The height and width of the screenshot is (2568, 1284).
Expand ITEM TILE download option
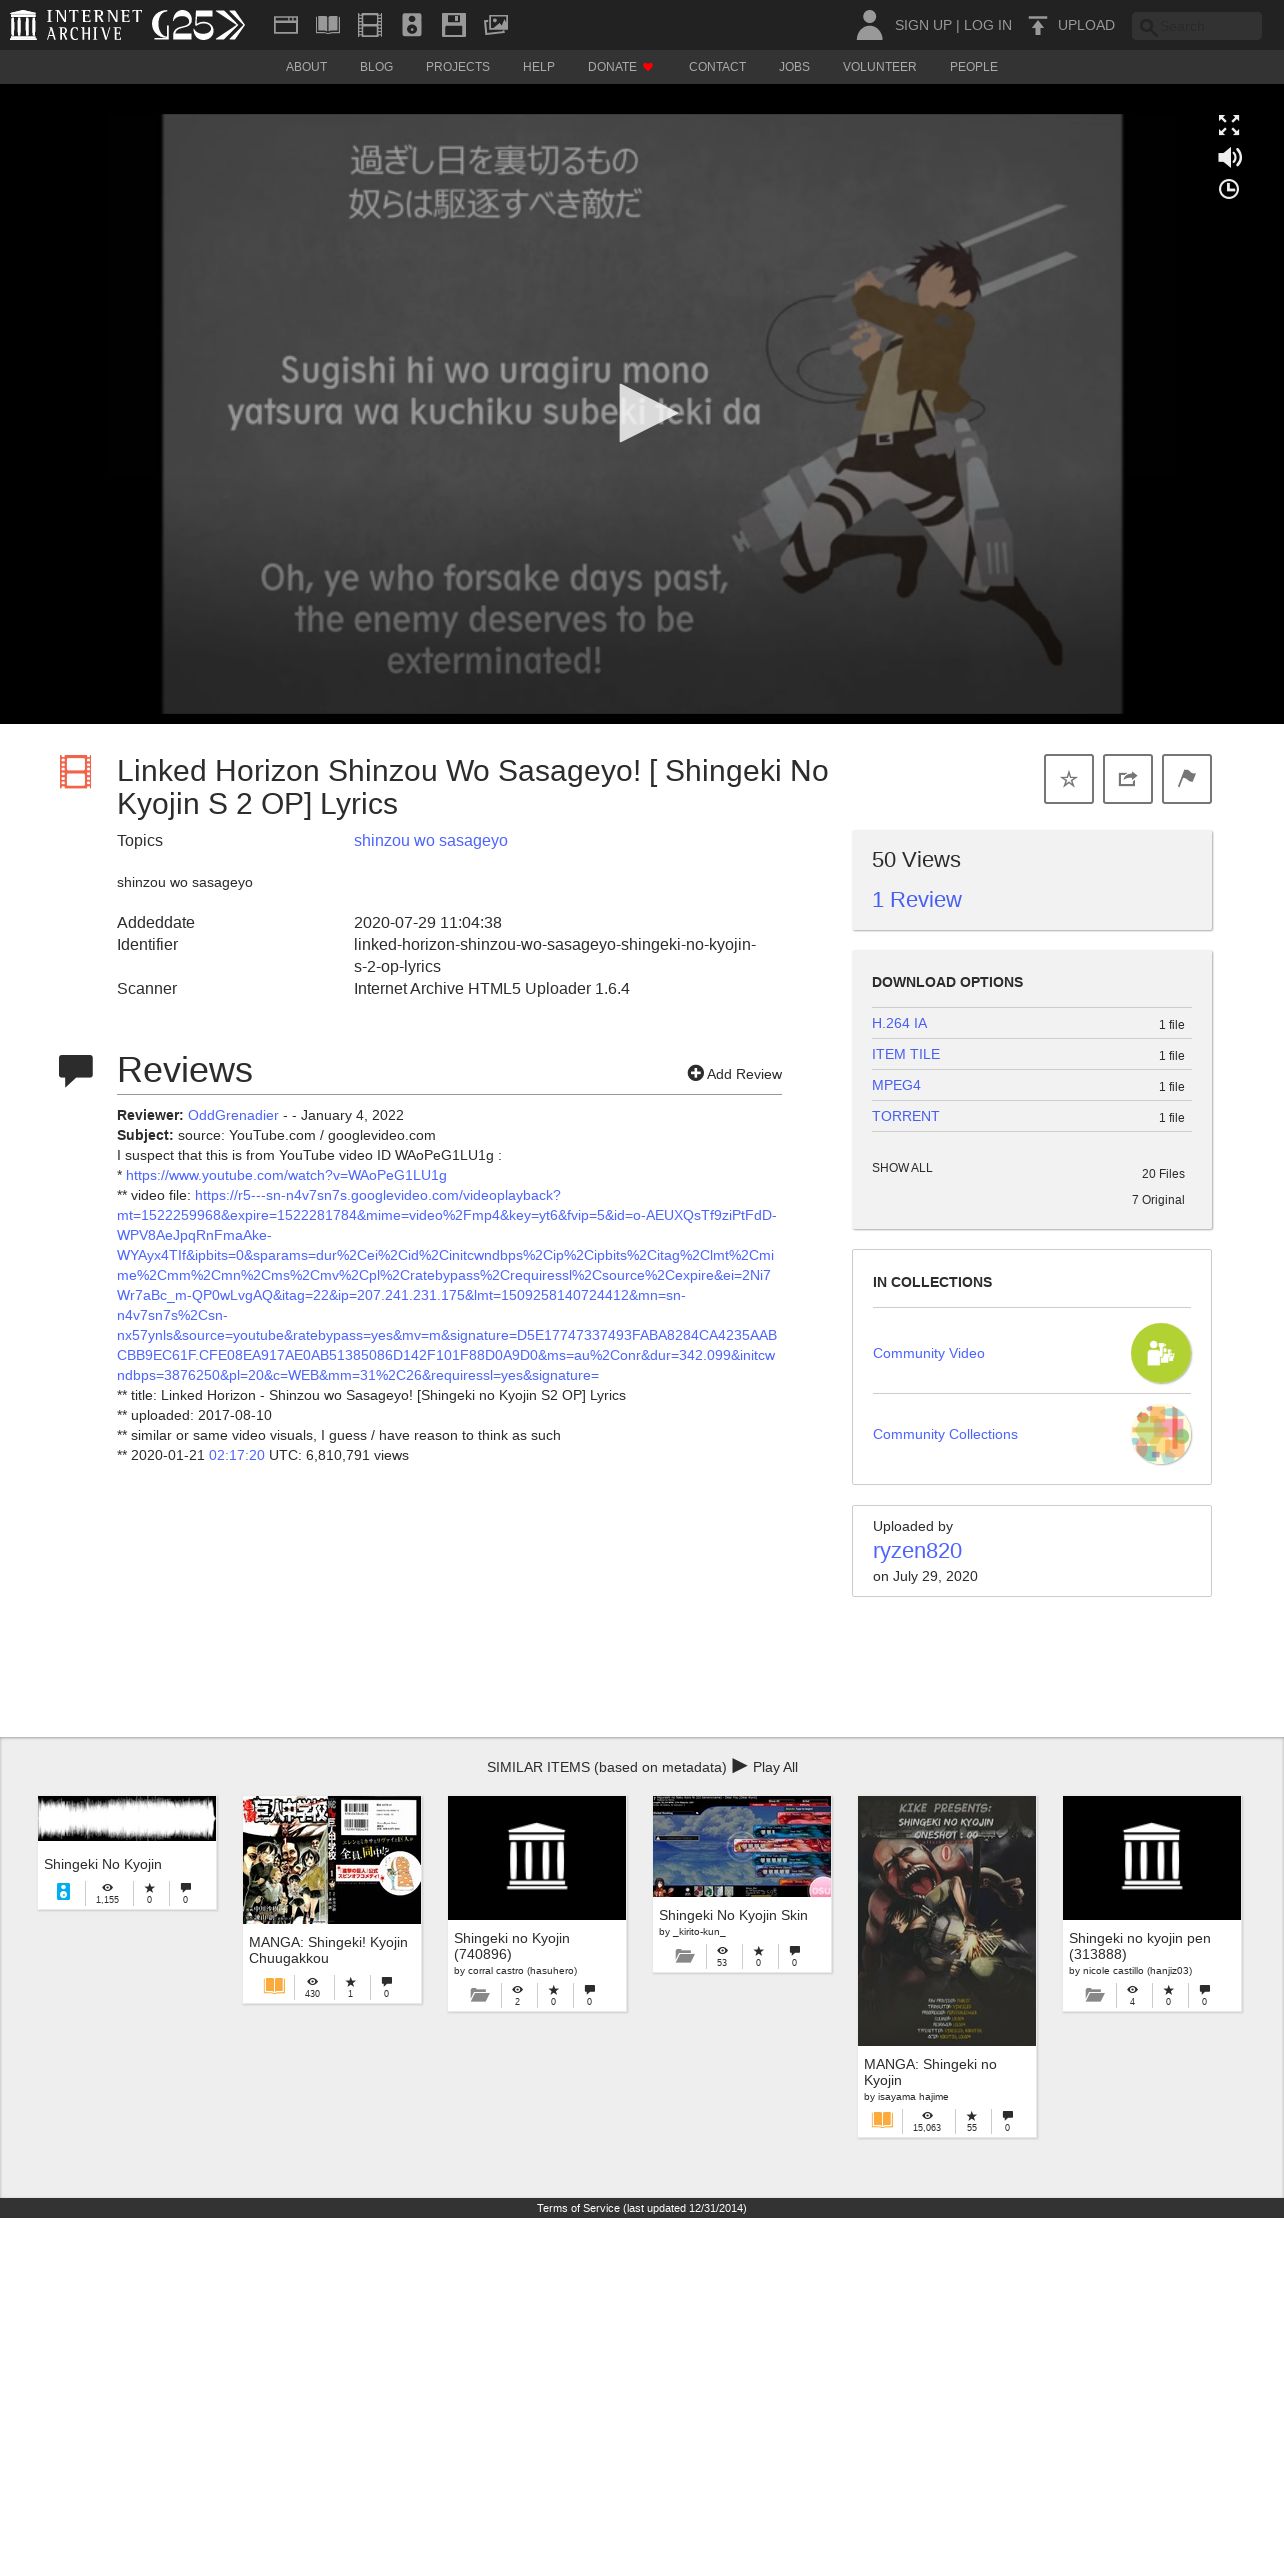(906, 1054)
